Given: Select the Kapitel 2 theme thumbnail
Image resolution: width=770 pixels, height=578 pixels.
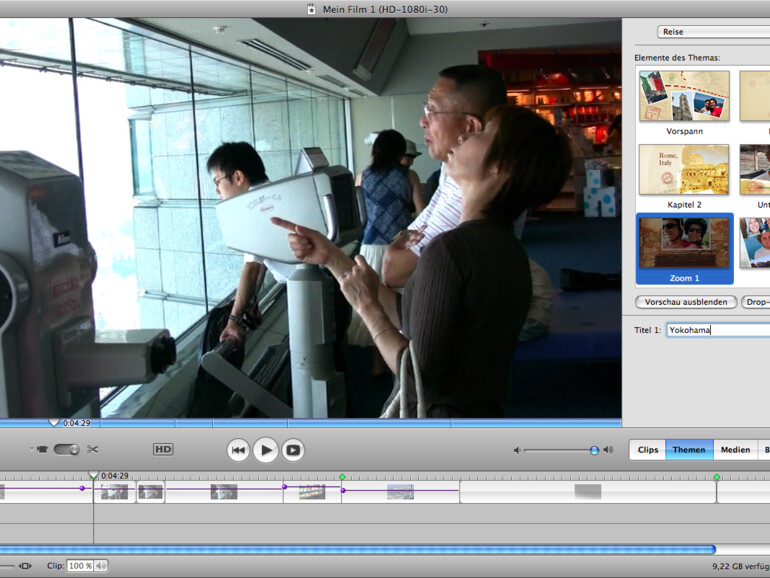Looking at the screenshot, I should (684, 170).
